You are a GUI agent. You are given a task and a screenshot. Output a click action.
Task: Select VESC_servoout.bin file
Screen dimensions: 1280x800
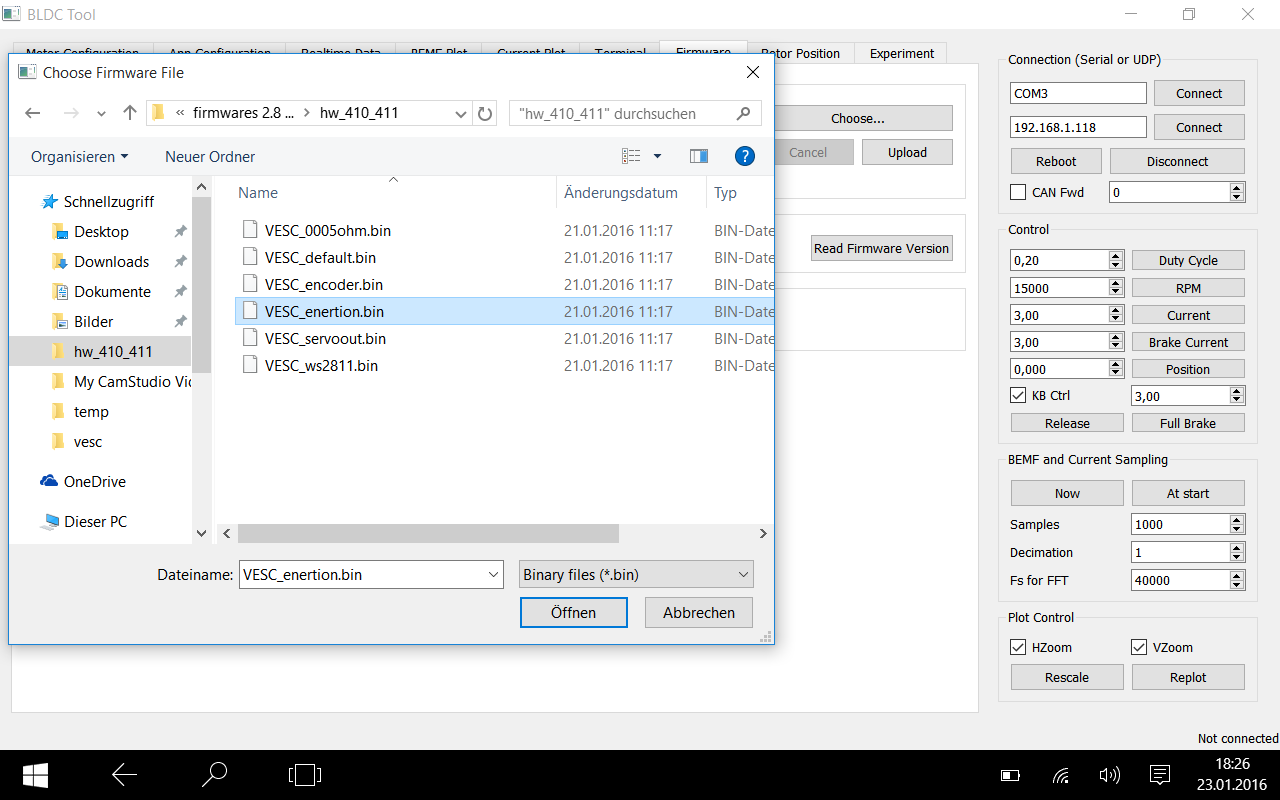[325, 339]
